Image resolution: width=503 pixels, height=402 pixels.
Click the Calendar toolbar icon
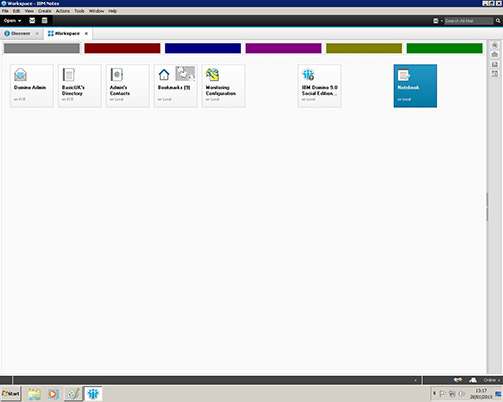[x=44, y=21]
